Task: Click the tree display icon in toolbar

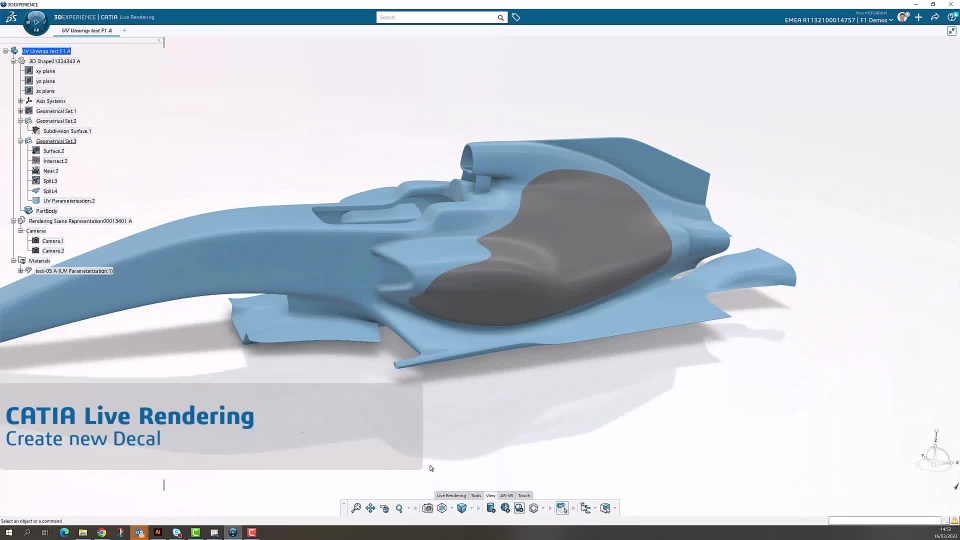Action: pos(585,508)
